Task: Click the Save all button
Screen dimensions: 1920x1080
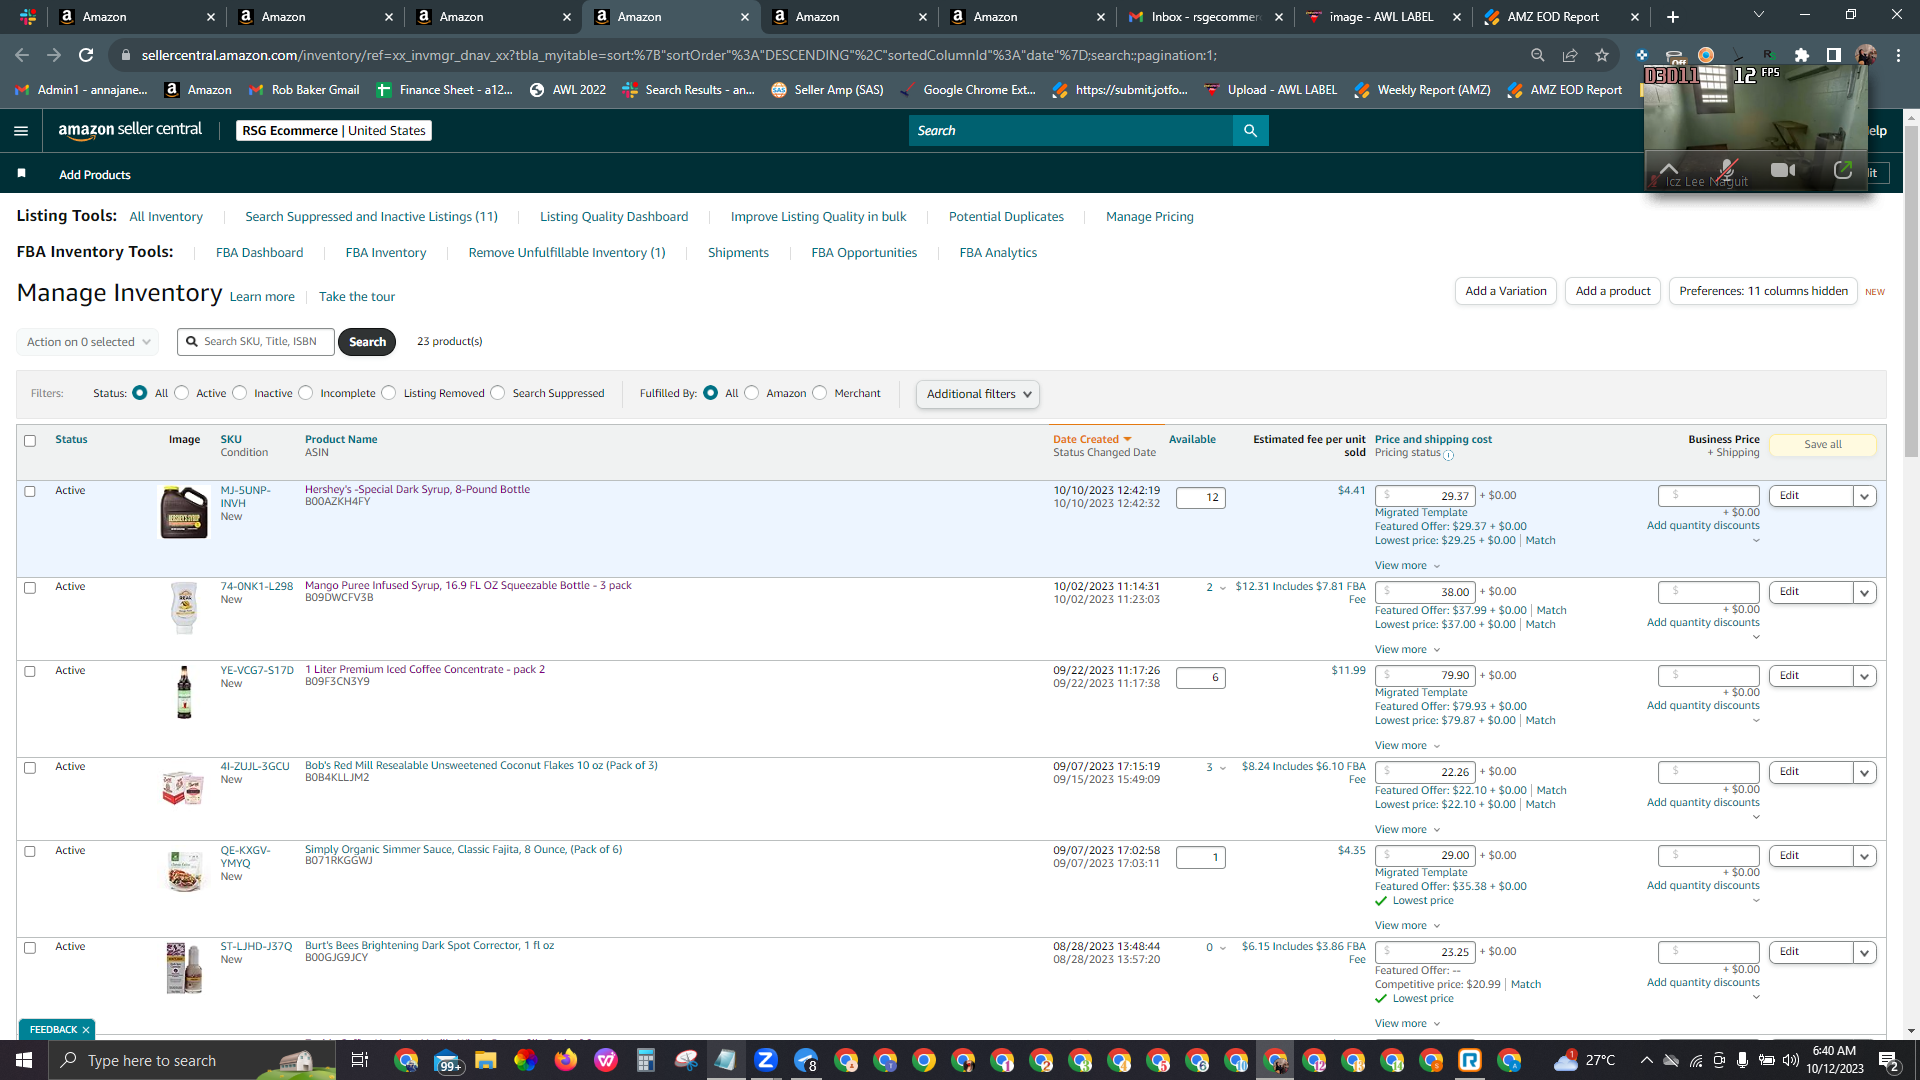Action: [x=1822, y=445]
